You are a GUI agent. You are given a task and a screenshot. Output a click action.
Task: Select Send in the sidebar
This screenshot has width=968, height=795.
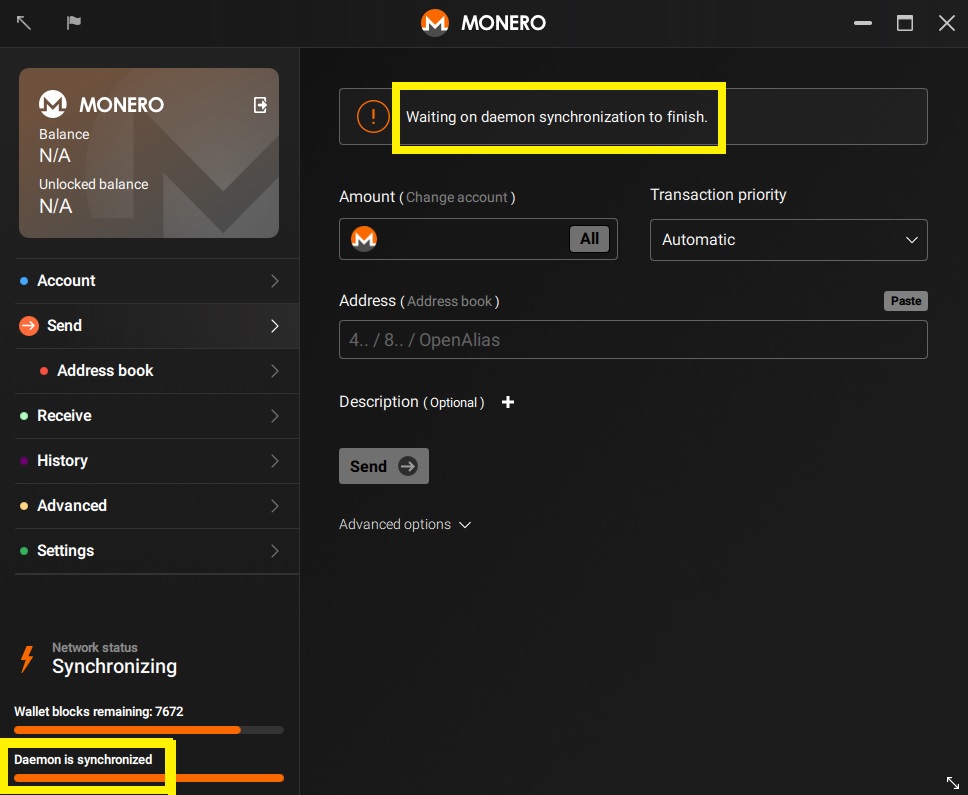point(157,326)
